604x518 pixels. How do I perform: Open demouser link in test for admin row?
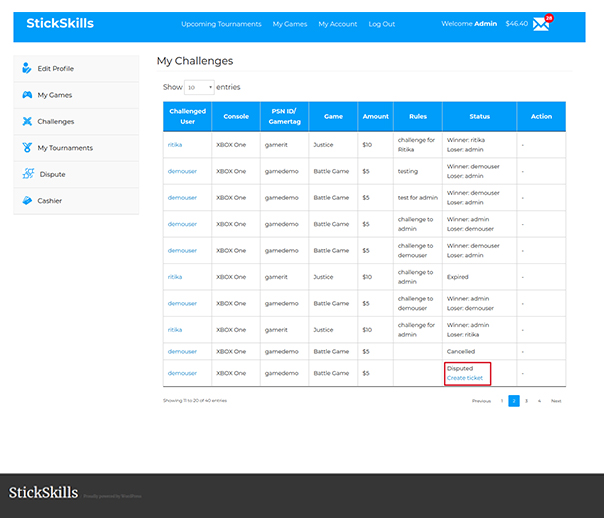(182, 198)
